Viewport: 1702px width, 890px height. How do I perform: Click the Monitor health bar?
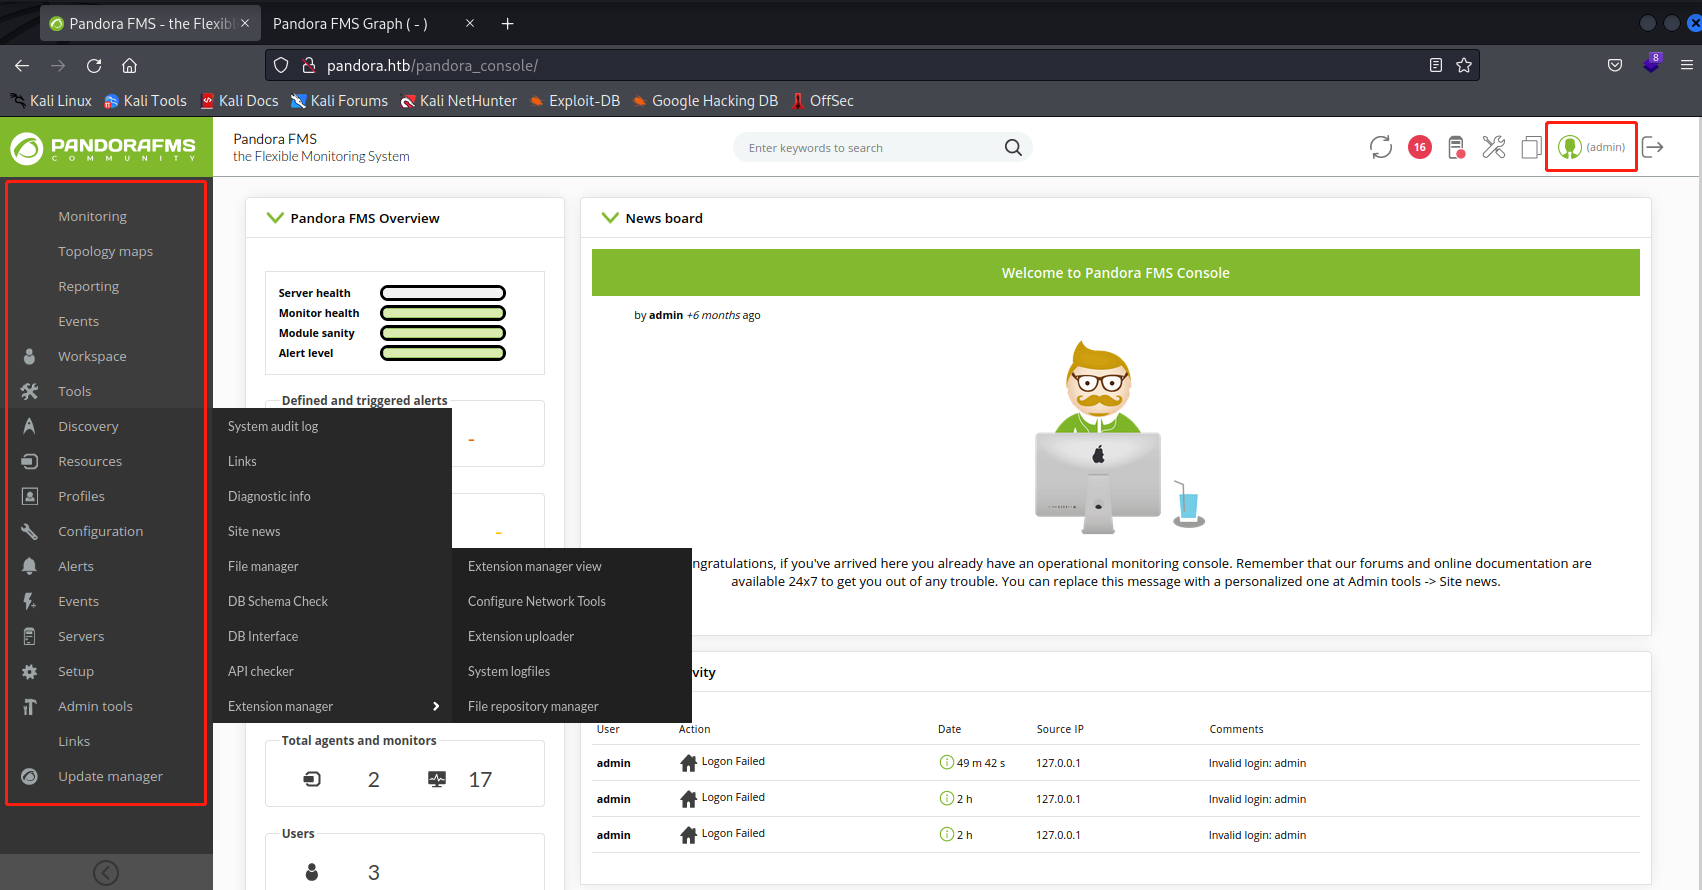click(x=443, y=313)
